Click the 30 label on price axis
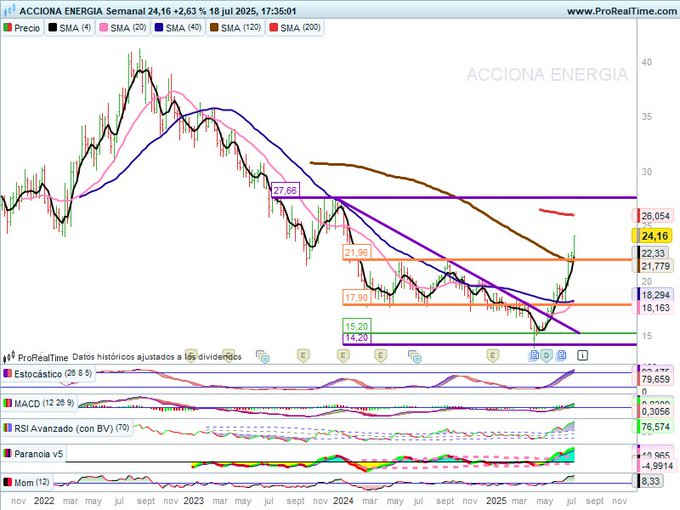 tap(646, 172)
